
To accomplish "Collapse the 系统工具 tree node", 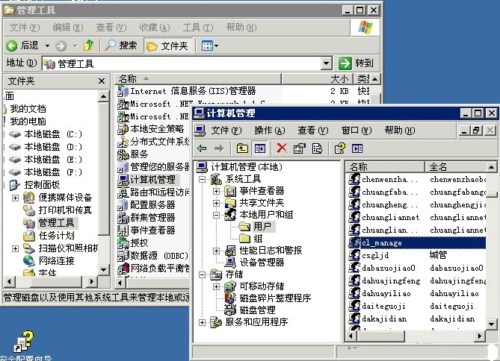I will click(x=202, y=179).
